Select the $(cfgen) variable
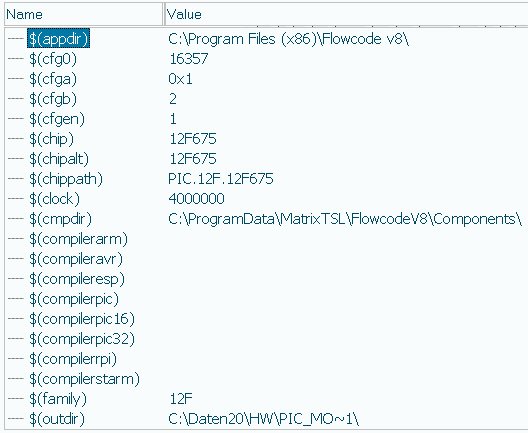The width and height of the screenshot is (528, 433). click(57, 119)
